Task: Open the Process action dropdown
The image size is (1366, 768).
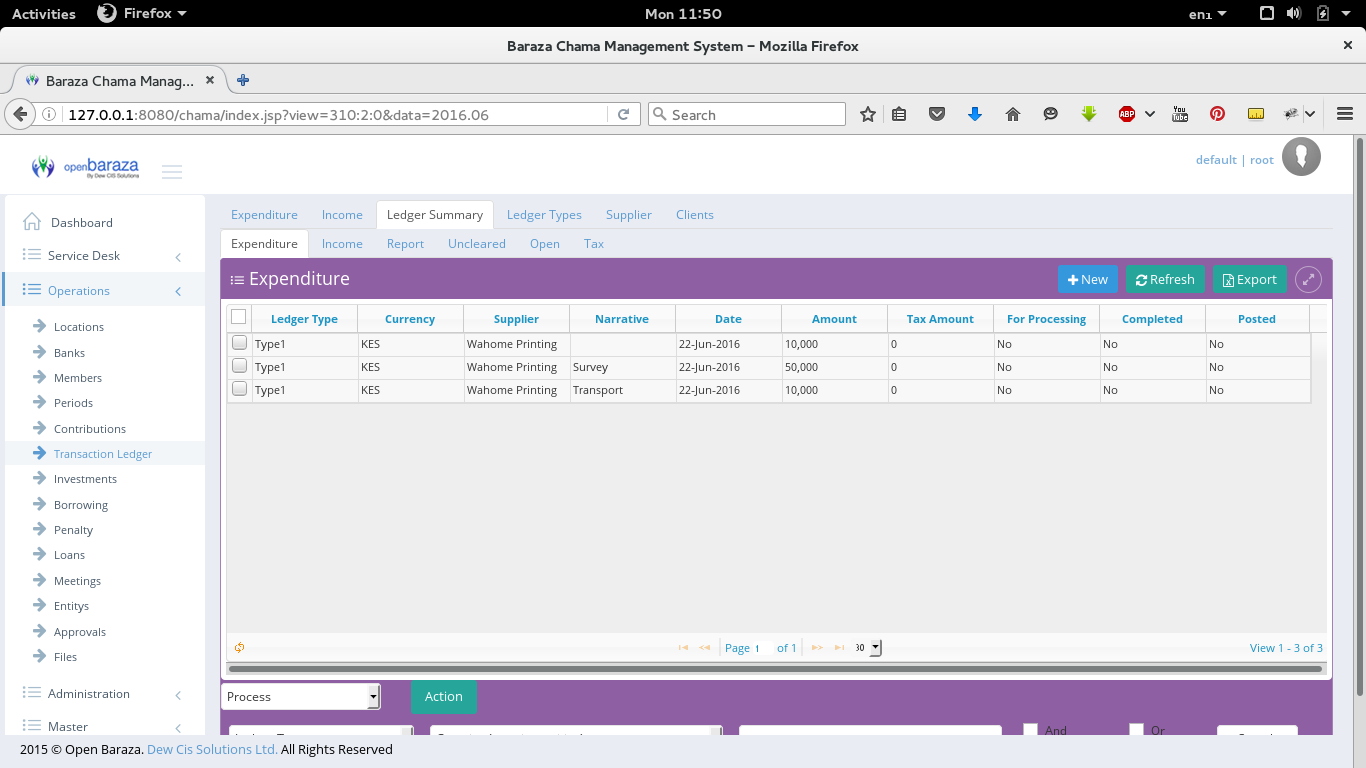Action: 300,696
